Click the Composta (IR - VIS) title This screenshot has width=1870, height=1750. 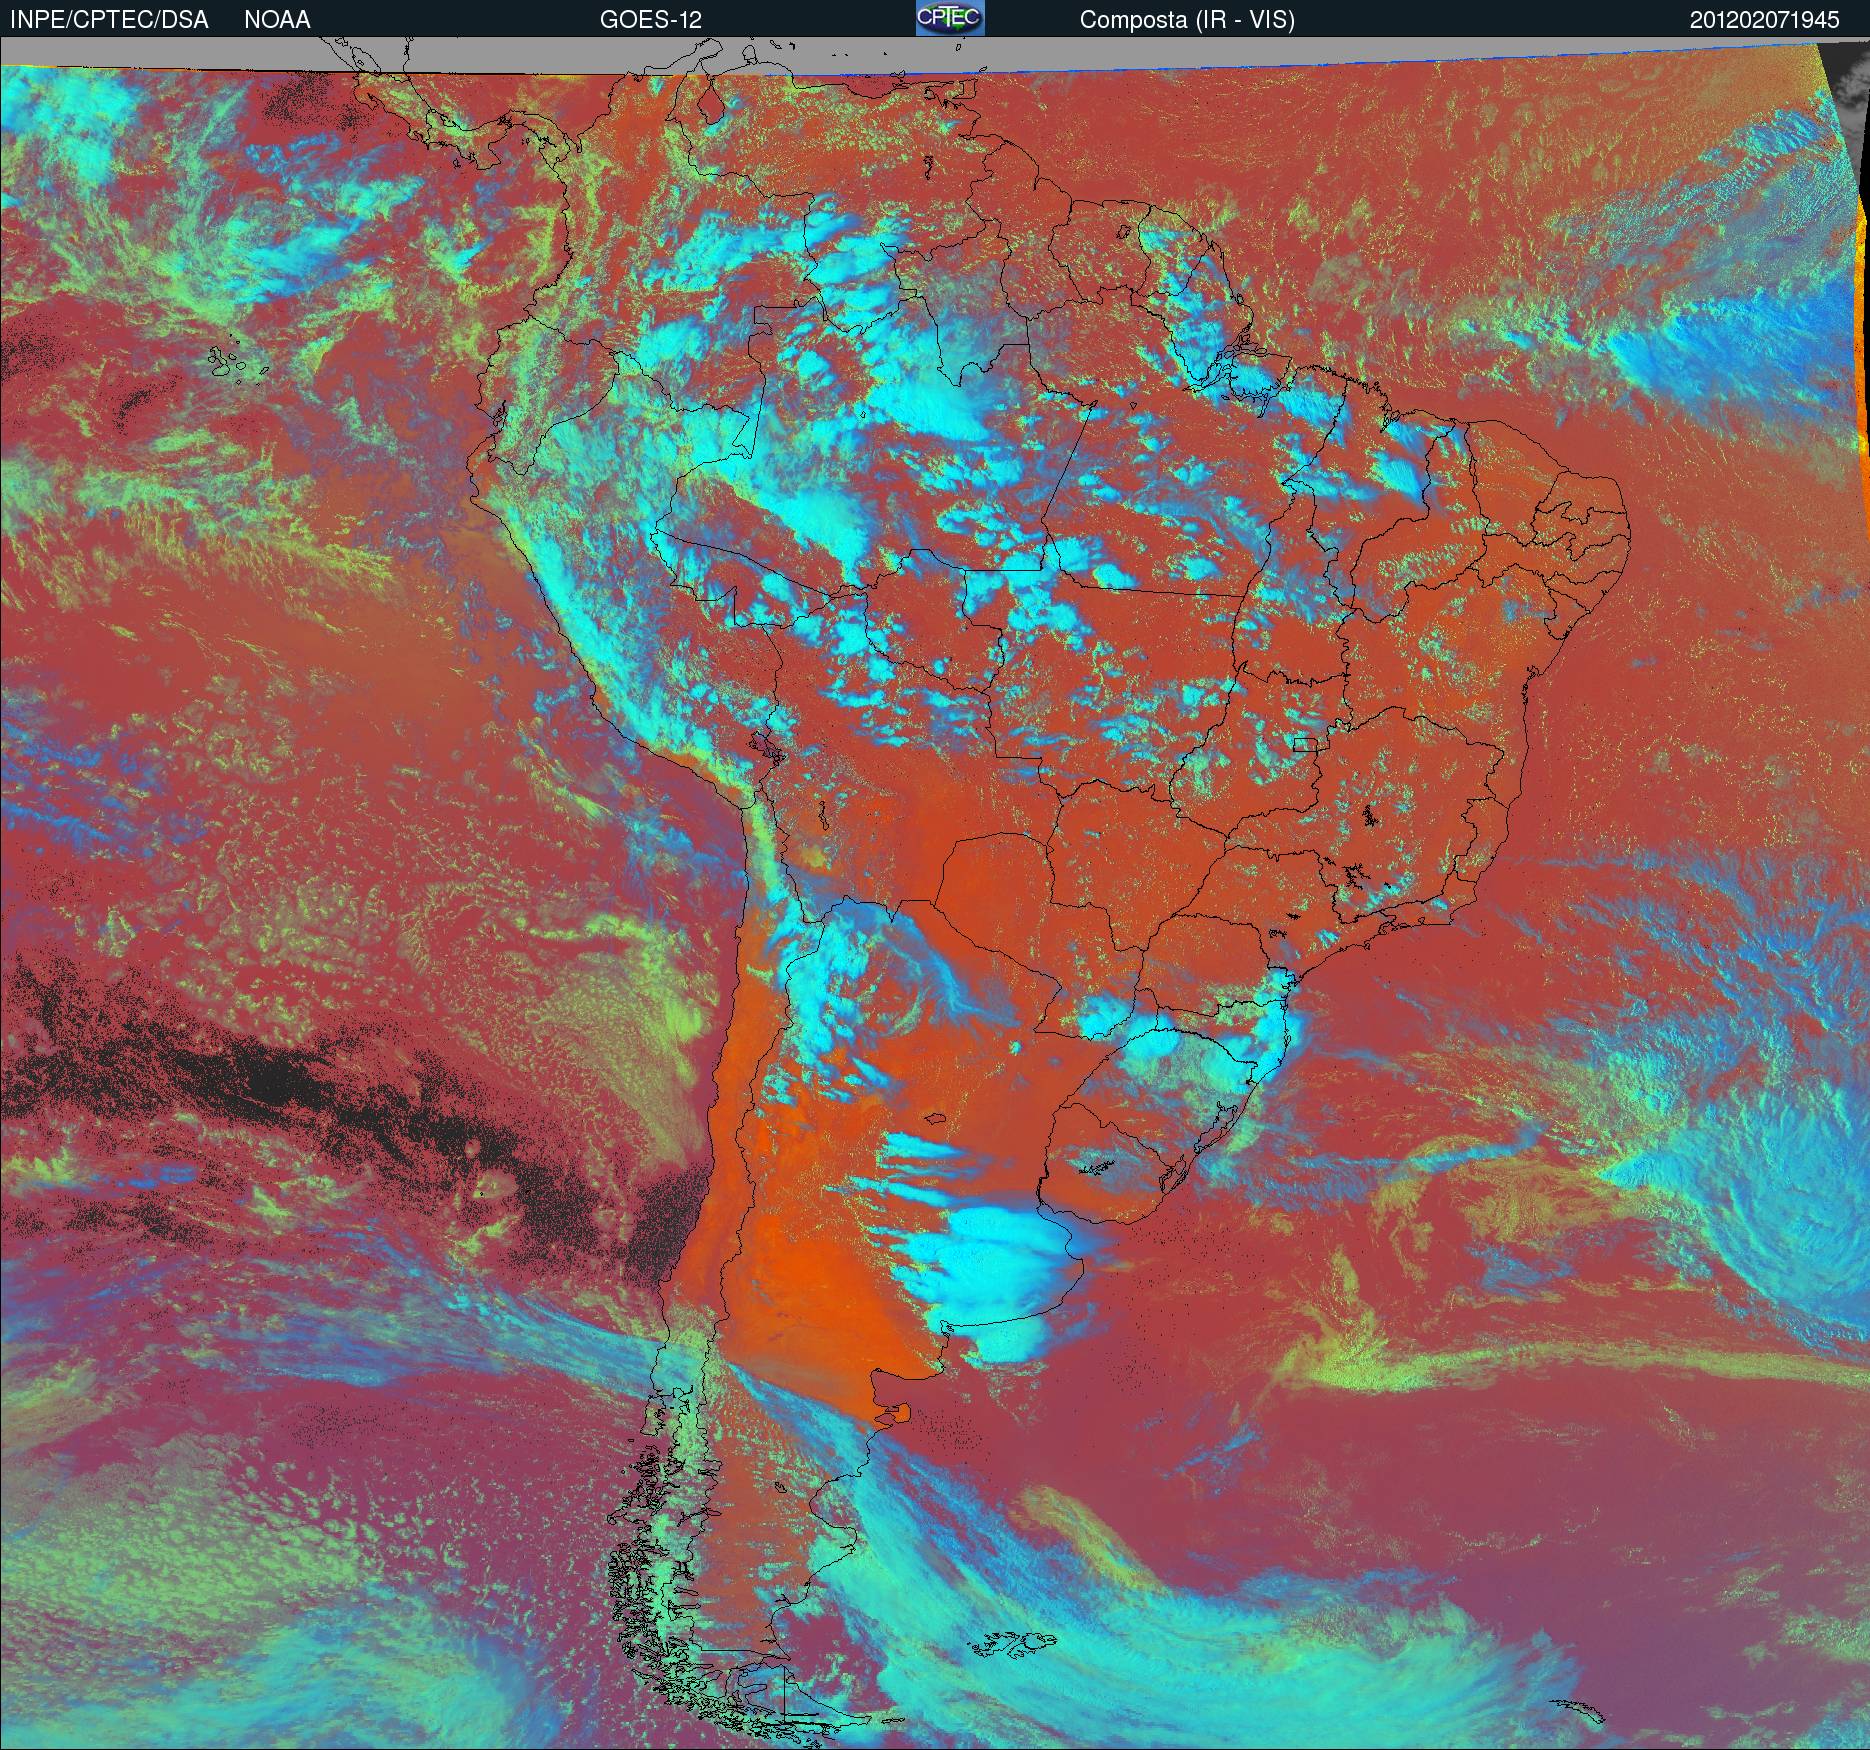[x=1187, y=20]
